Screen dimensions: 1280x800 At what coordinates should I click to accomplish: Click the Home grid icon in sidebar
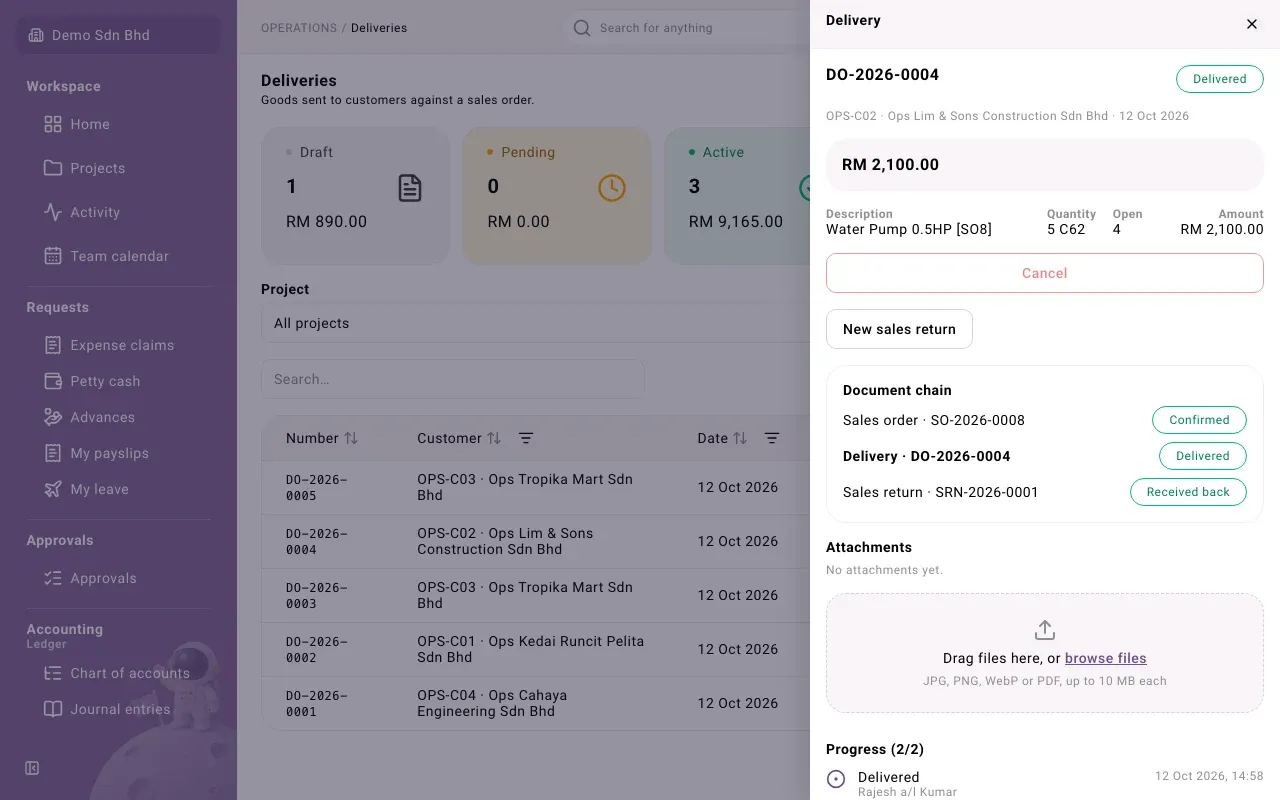click(53, 124)
